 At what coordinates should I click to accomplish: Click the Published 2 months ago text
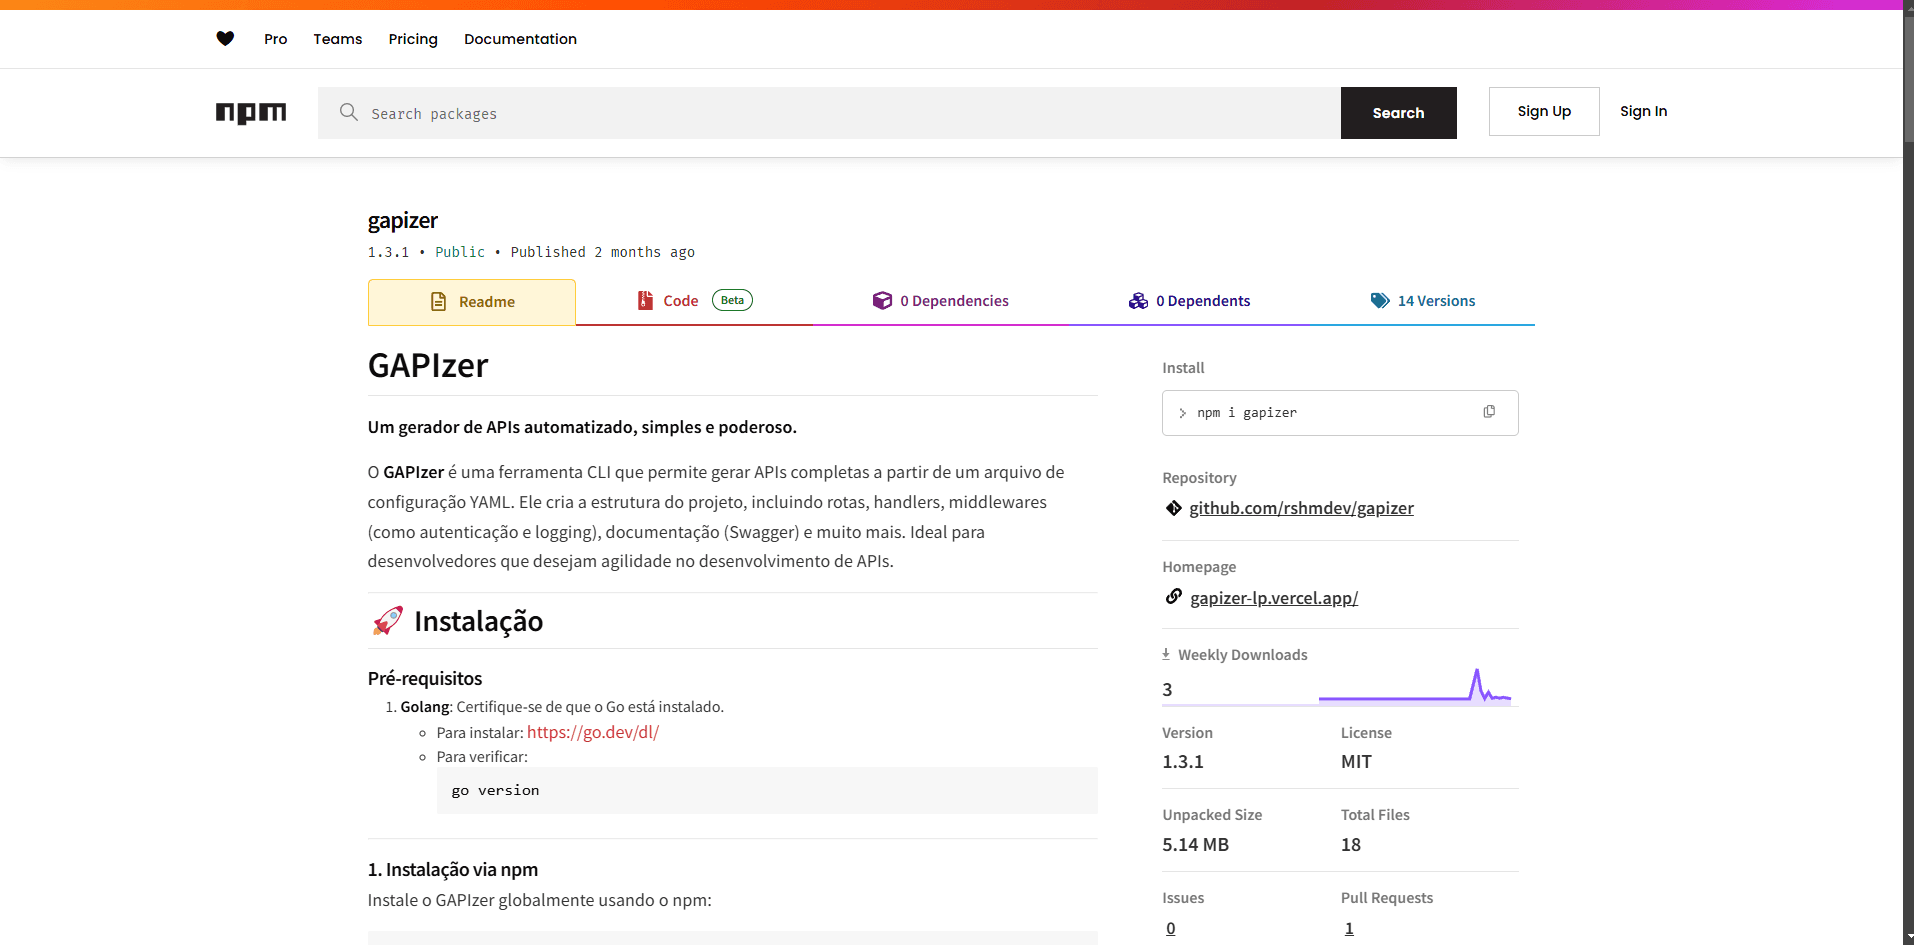click(x=602, y=252)
